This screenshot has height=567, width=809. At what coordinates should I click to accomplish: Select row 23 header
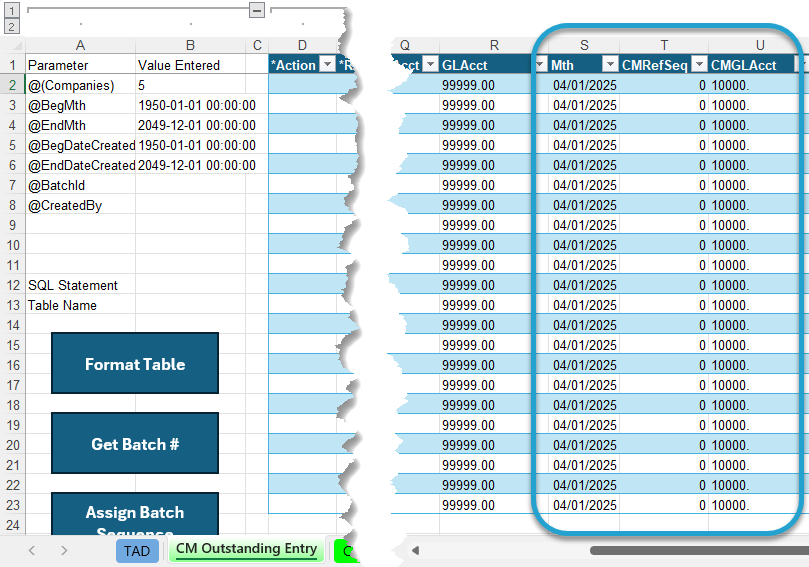point(13,505)
